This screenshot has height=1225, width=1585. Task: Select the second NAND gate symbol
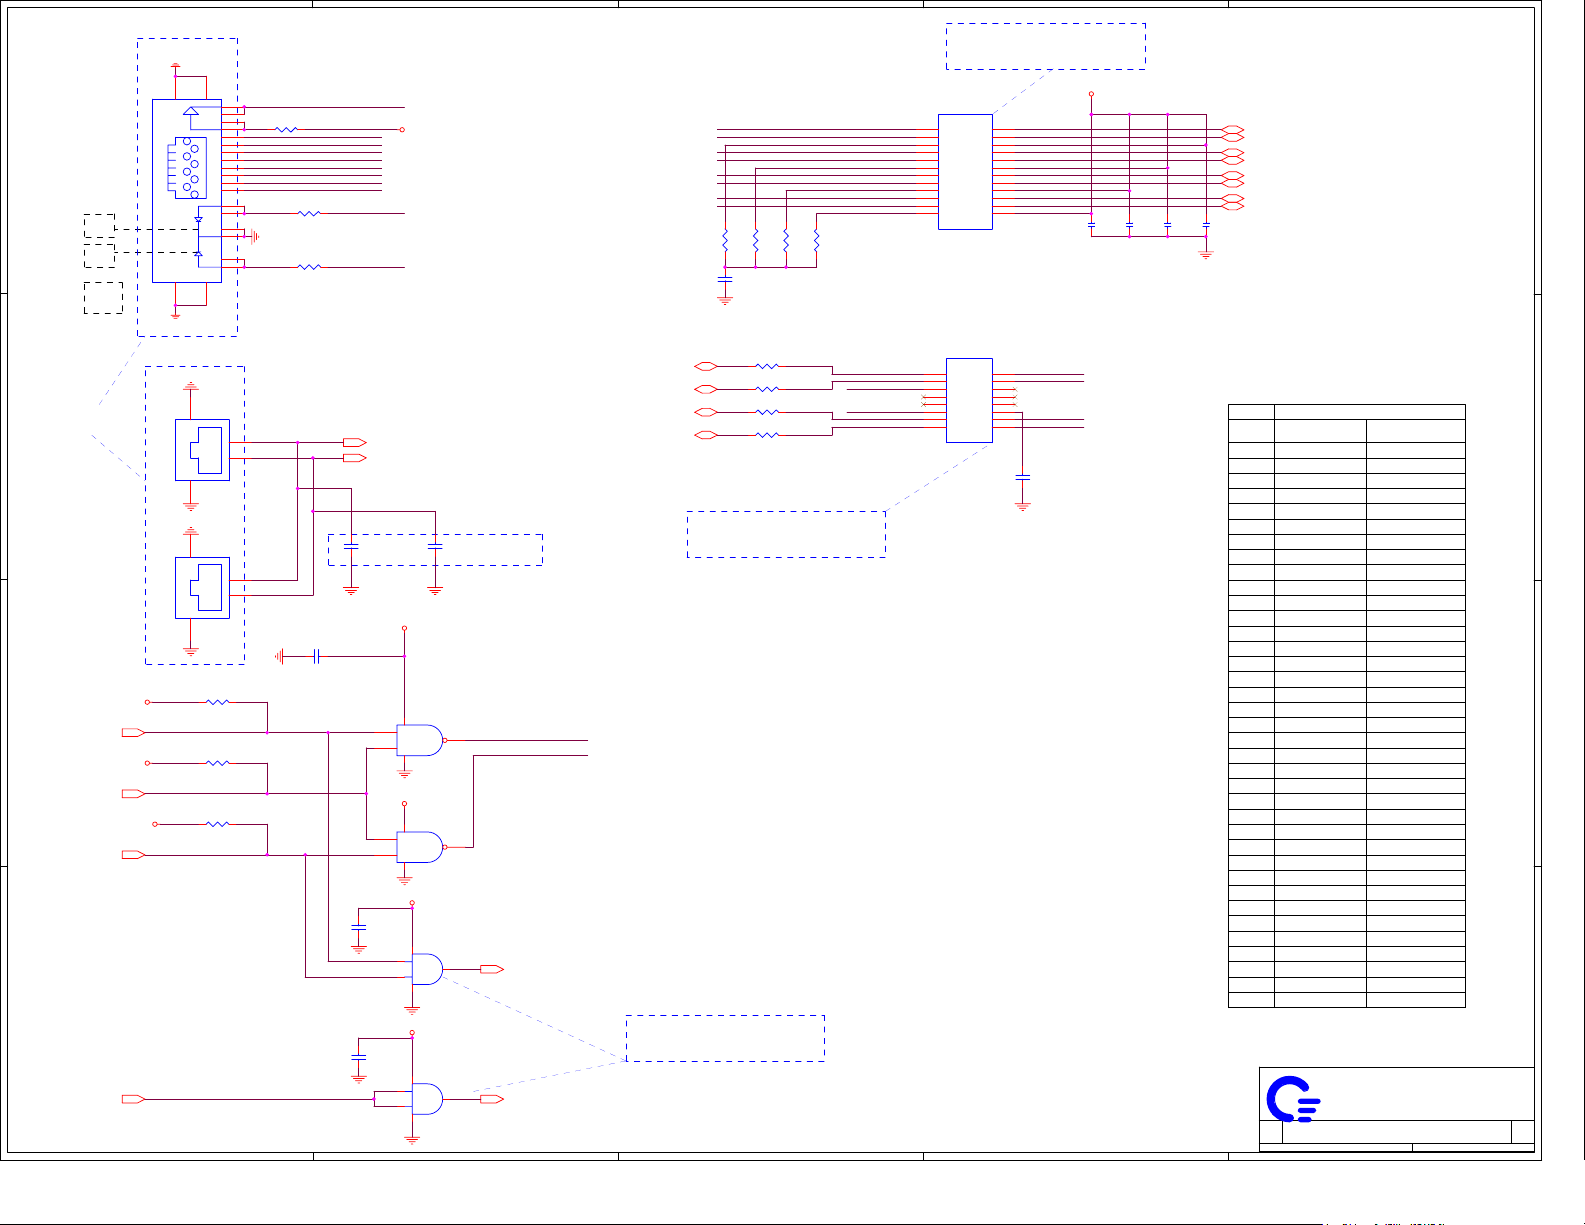pyautogui.click(x=420, y=847)
